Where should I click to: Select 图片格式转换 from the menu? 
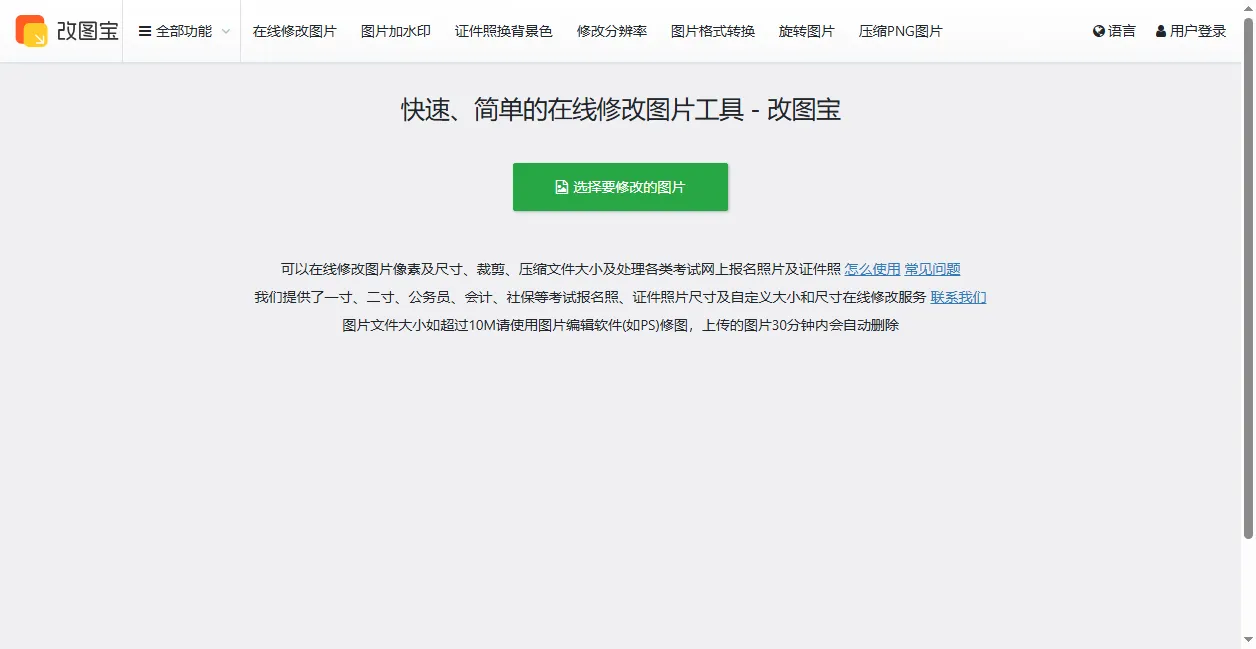[x=715, y=31]
